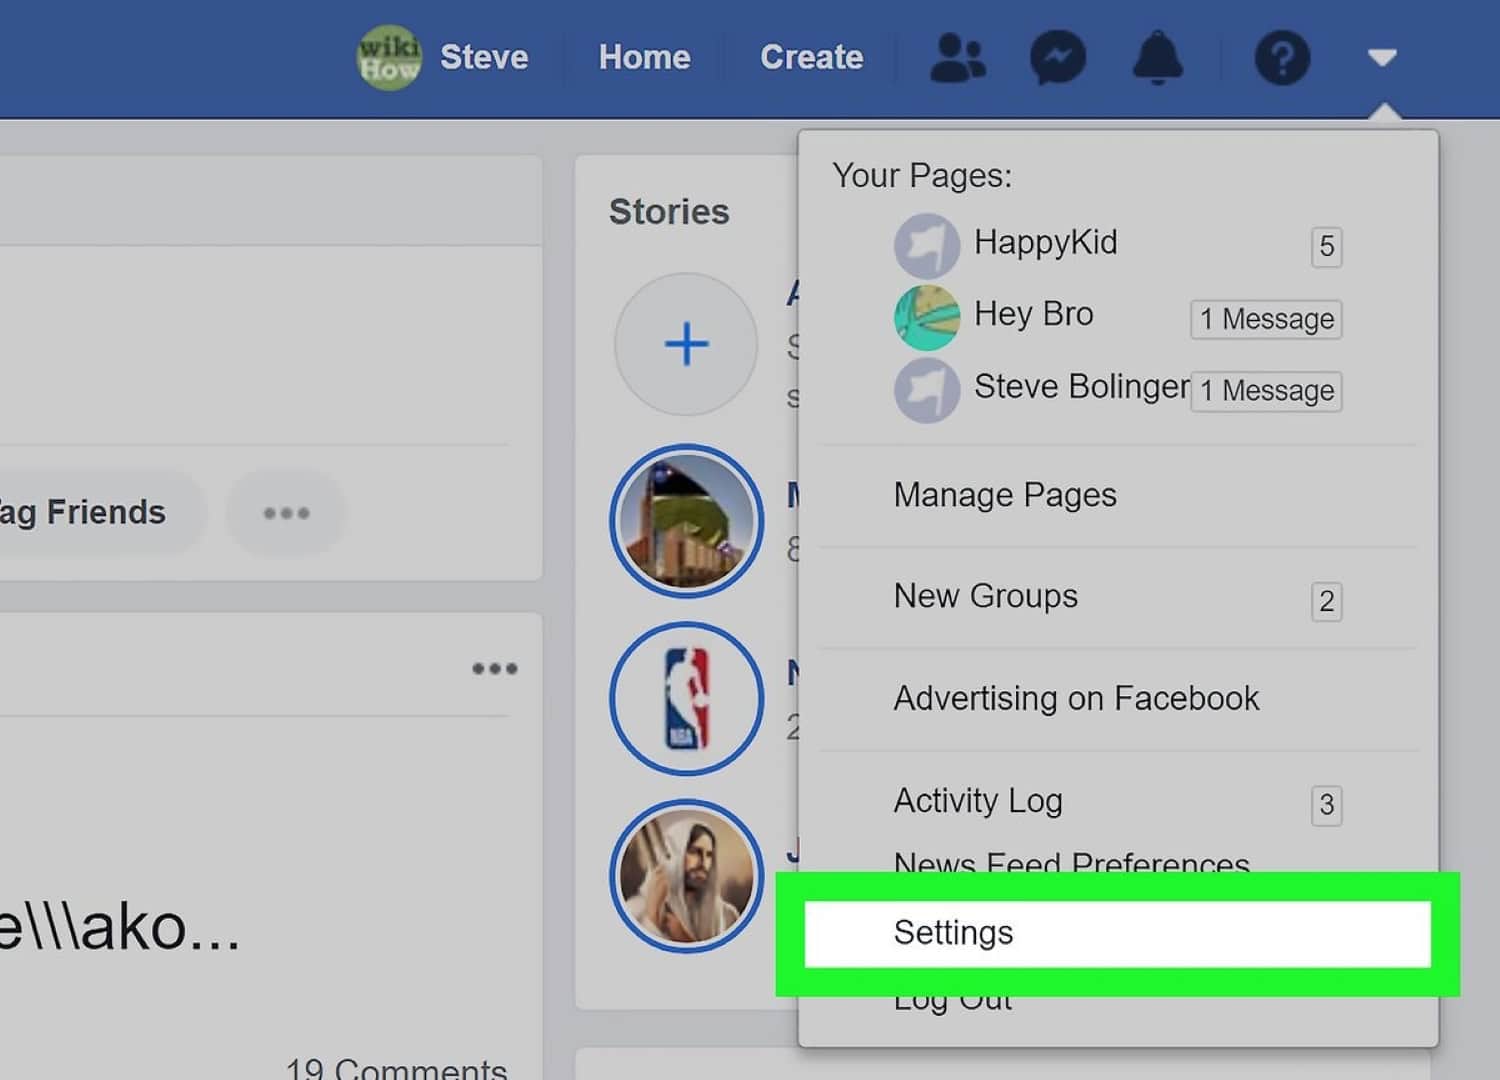Open the Messenger icon

coord(1058,58)
